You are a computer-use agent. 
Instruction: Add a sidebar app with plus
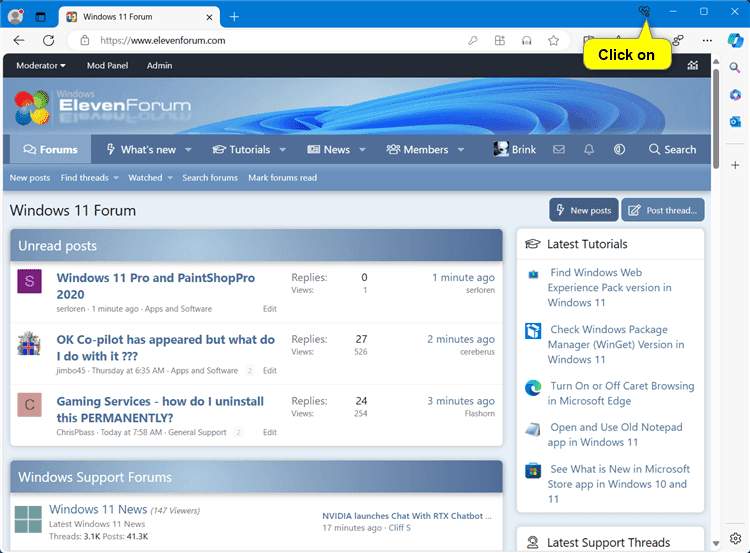(x=735, y=165)
